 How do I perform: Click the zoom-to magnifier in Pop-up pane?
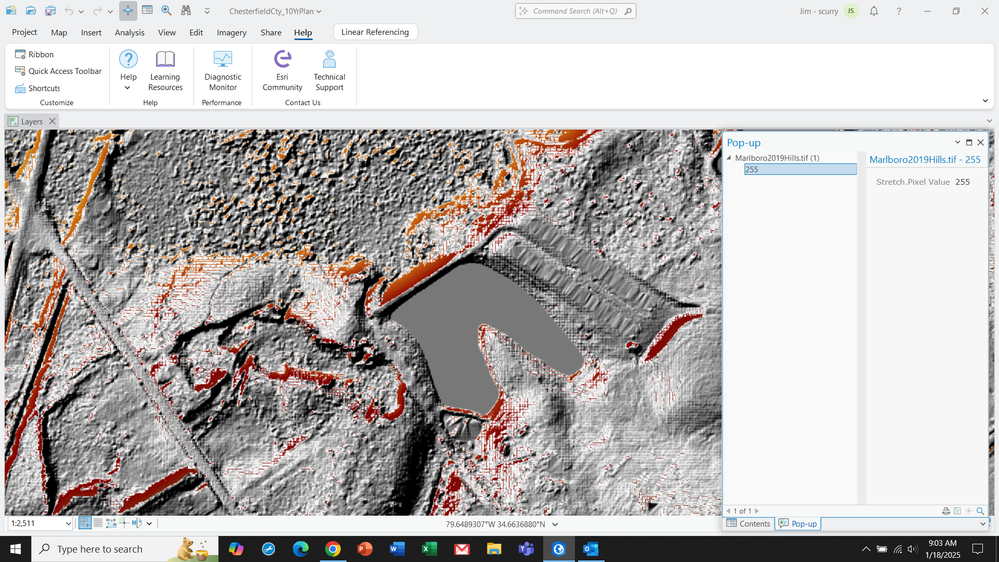click(980, 511)
